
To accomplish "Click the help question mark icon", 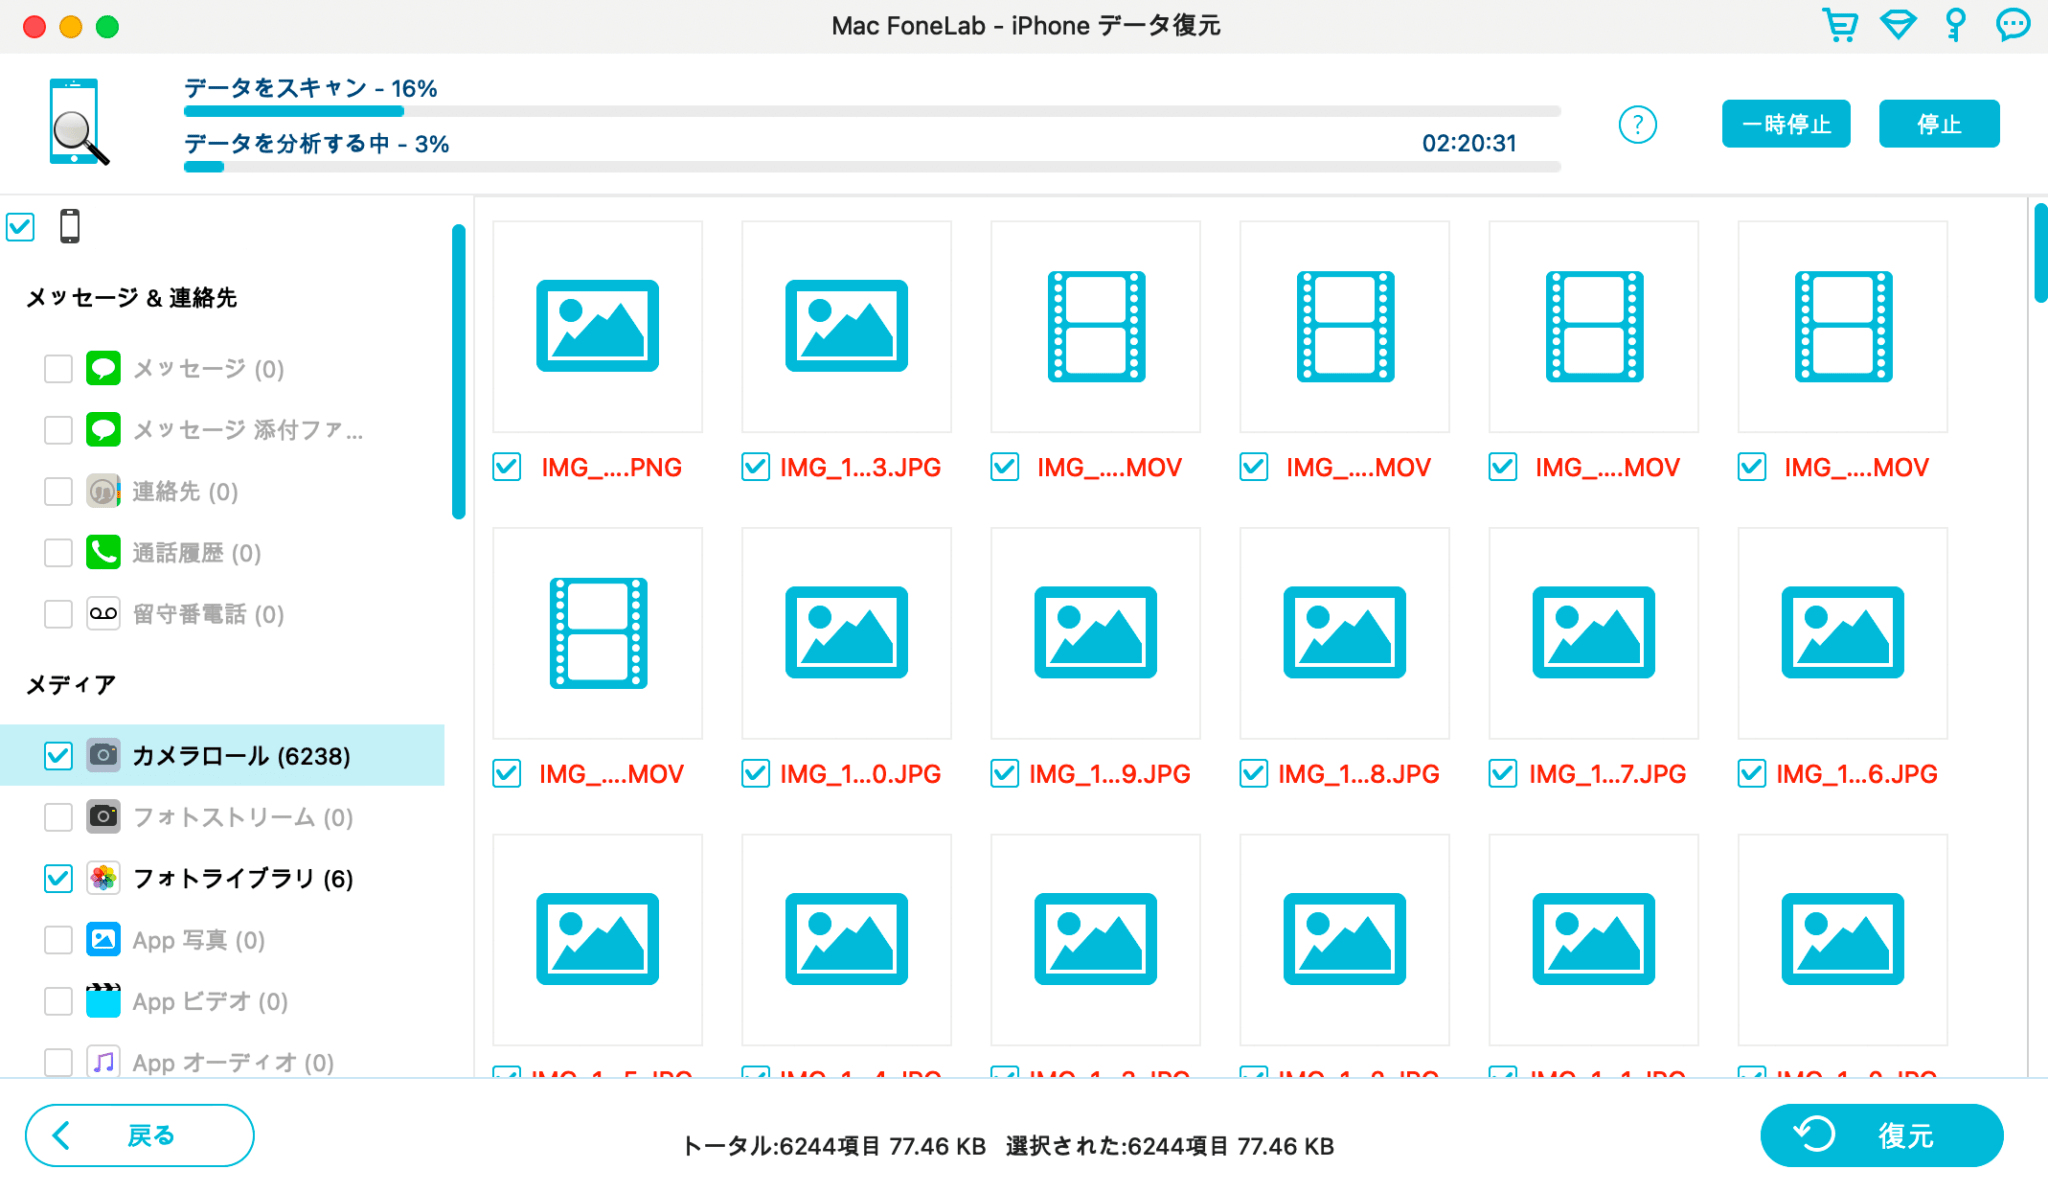I will (1637, 124).
